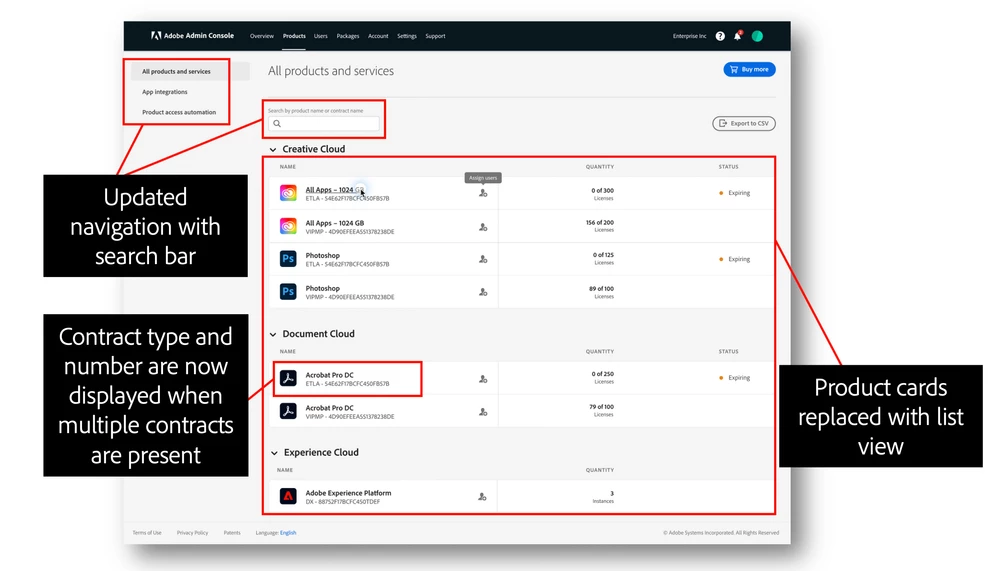Select the Products tab

(294, 36)
